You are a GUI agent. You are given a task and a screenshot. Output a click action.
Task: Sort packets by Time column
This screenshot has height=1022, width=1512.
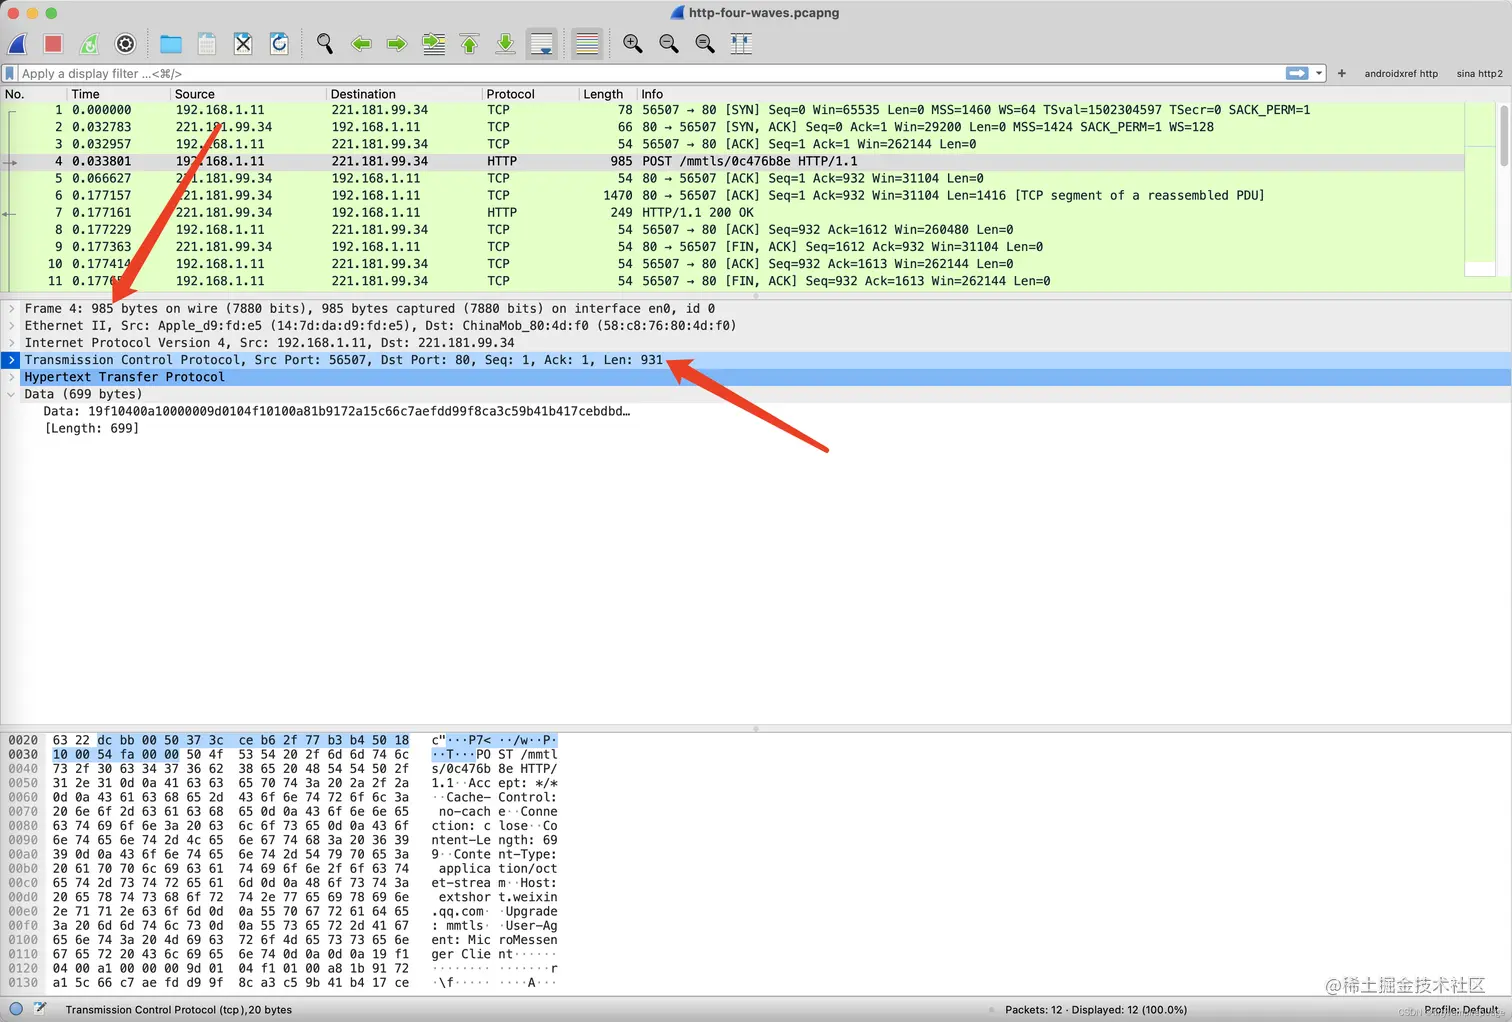pyautogui.click(x=118, y=94)
